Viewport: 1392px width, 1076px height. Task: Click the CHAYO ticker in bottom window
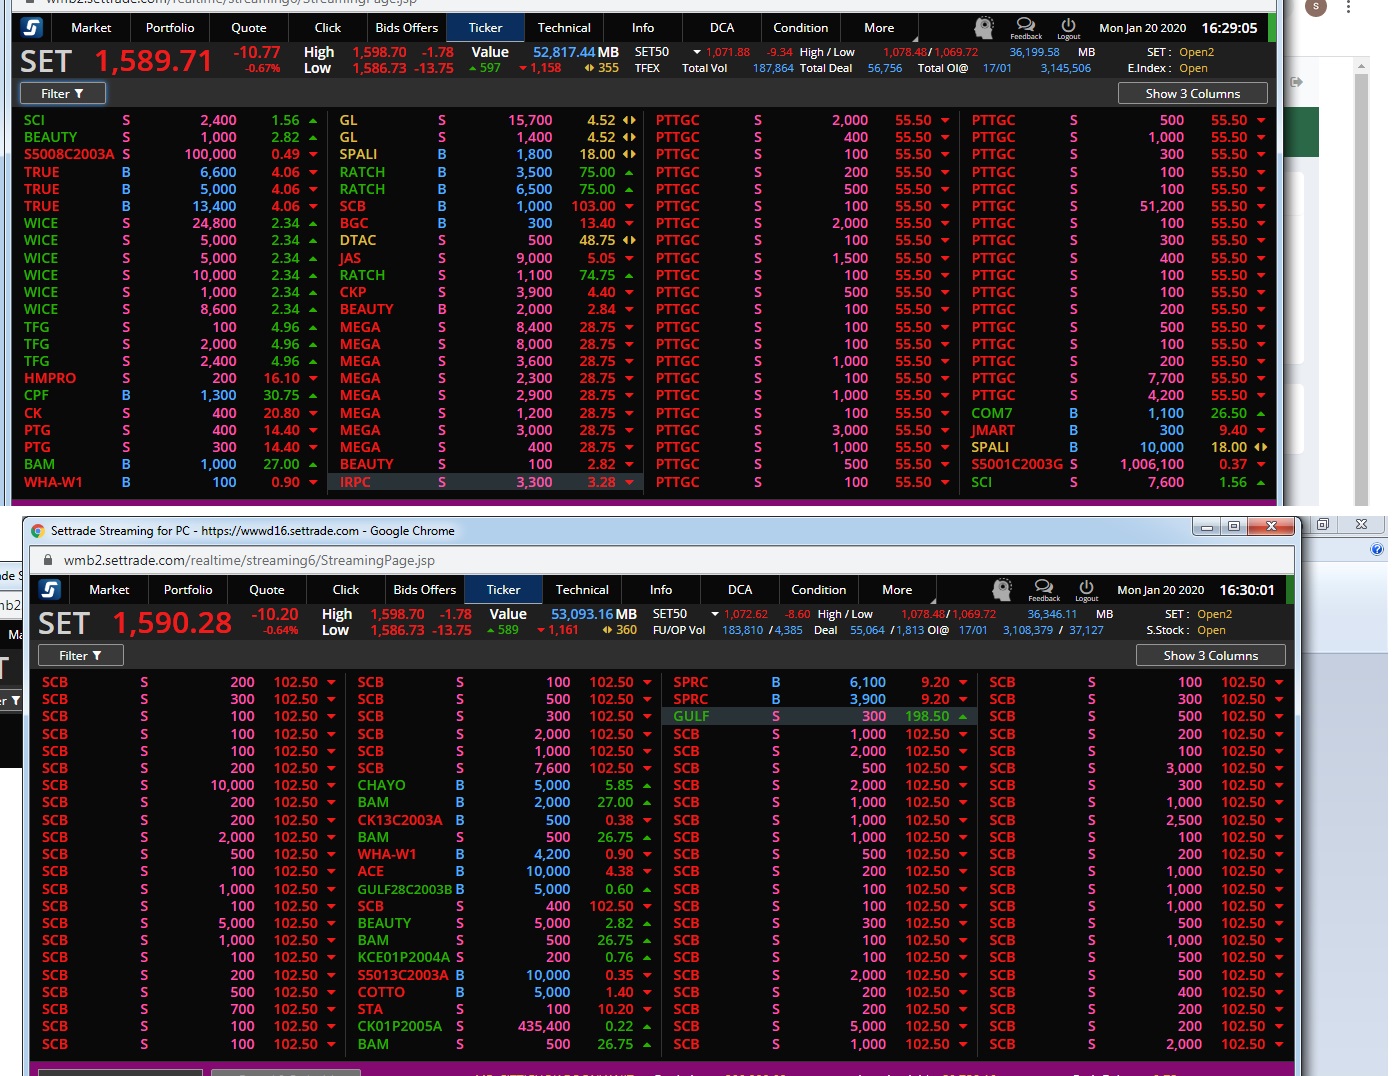point(382,785)
